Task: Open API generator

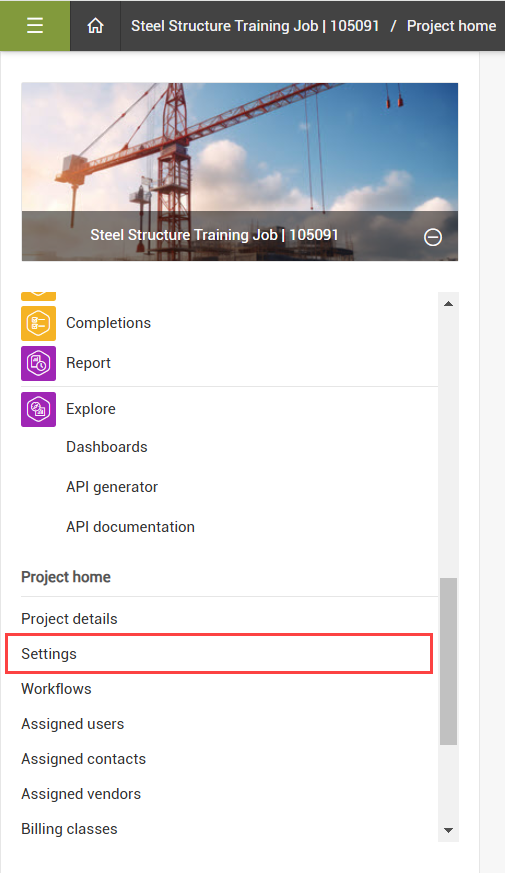Action: tap(112, 487)
